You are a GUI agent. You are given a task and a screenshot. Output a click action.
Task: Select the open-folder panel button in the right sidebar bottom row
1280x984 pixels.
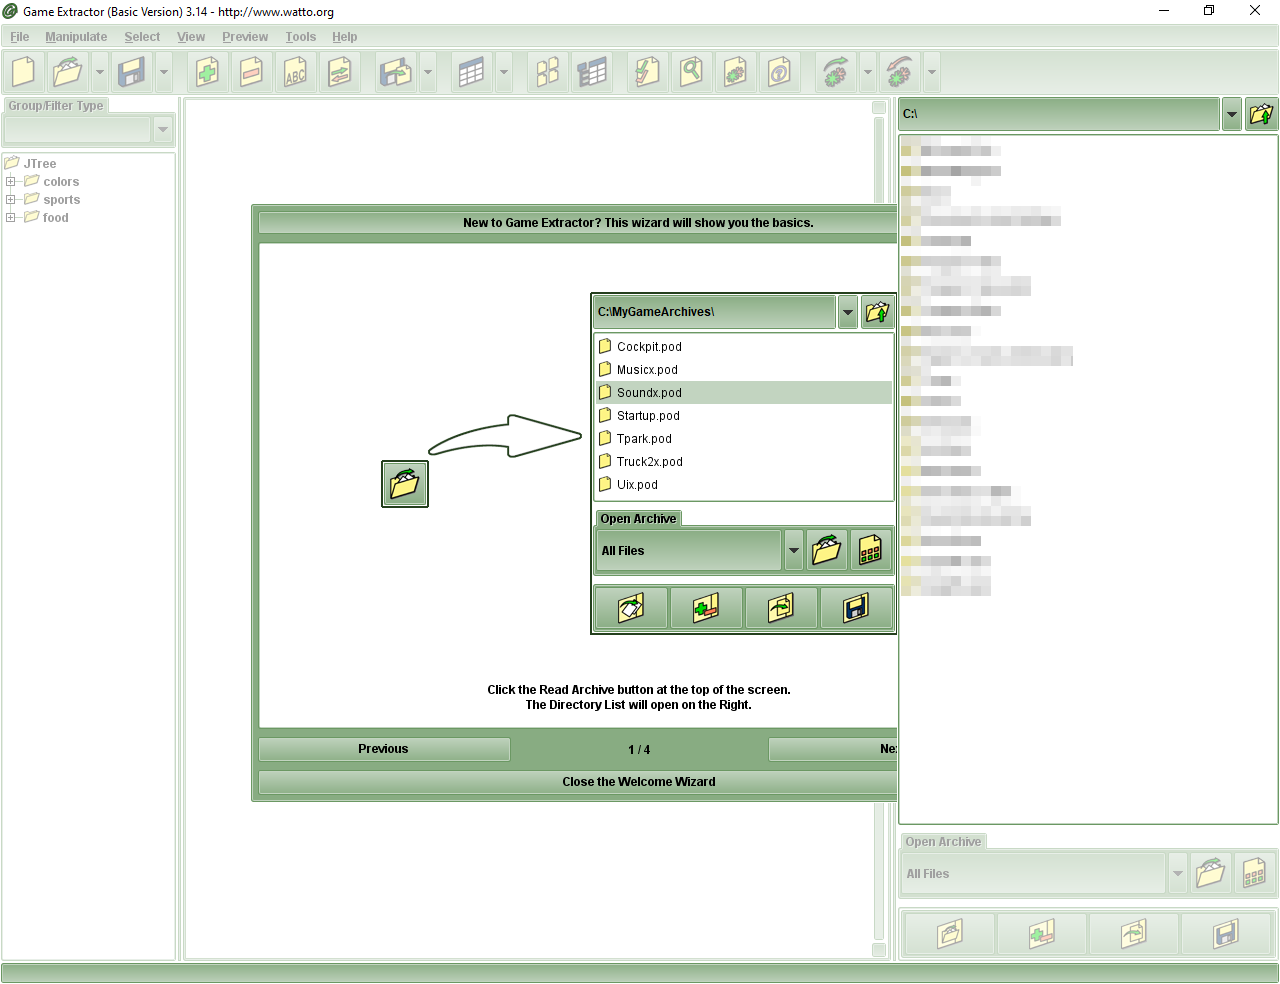tap(949, 935)
